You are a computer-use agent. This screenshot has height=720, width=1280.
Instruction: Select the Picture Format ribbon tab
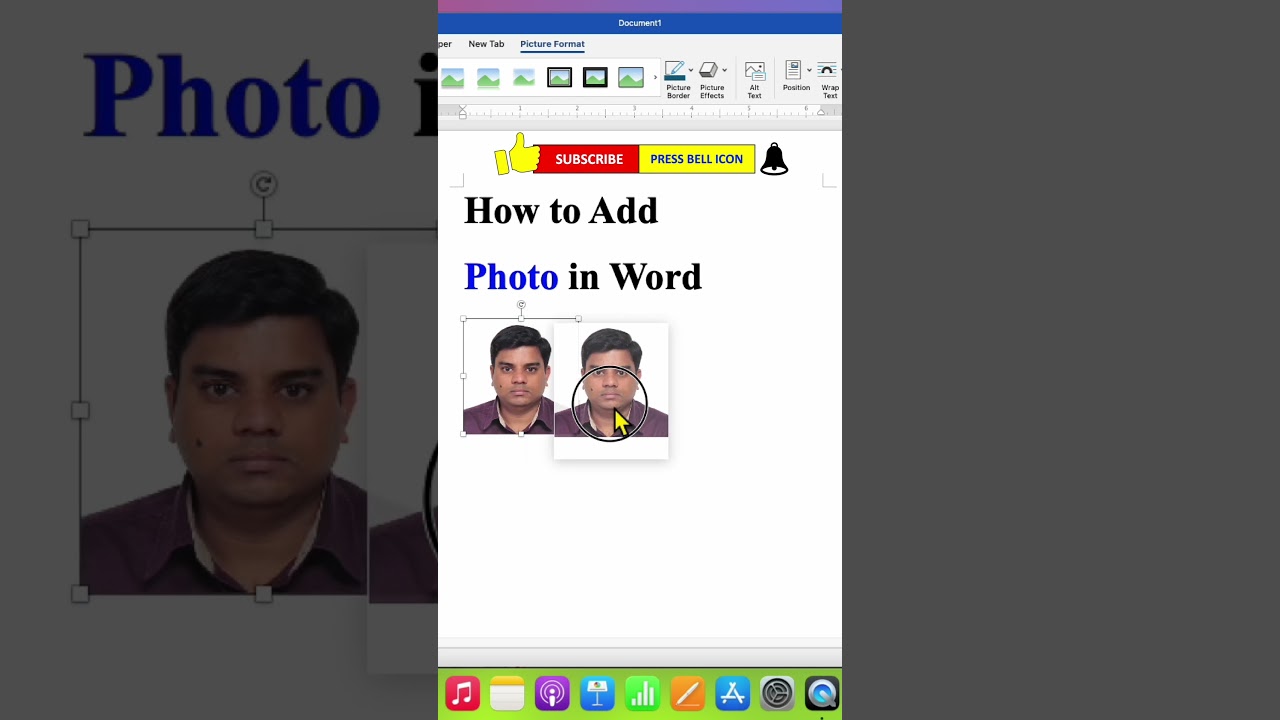(x=552, y=44)
